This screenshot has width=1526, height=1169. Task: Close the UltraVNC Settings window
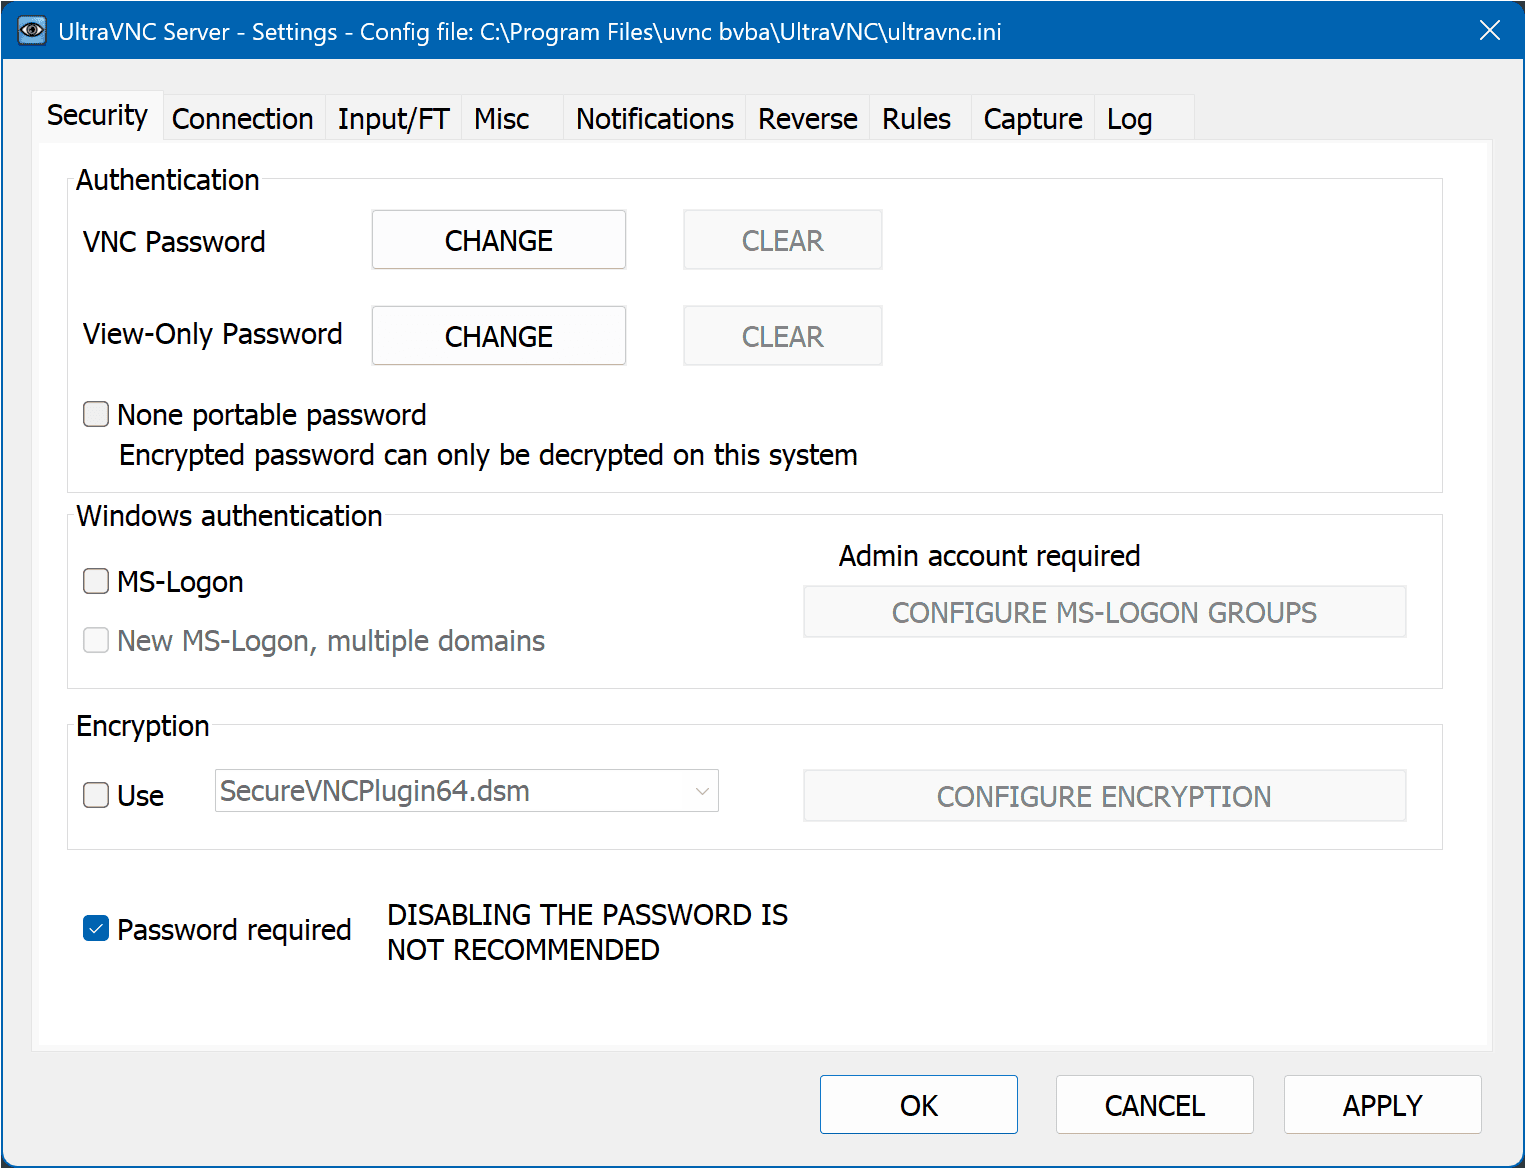(x=1489, y=31)
